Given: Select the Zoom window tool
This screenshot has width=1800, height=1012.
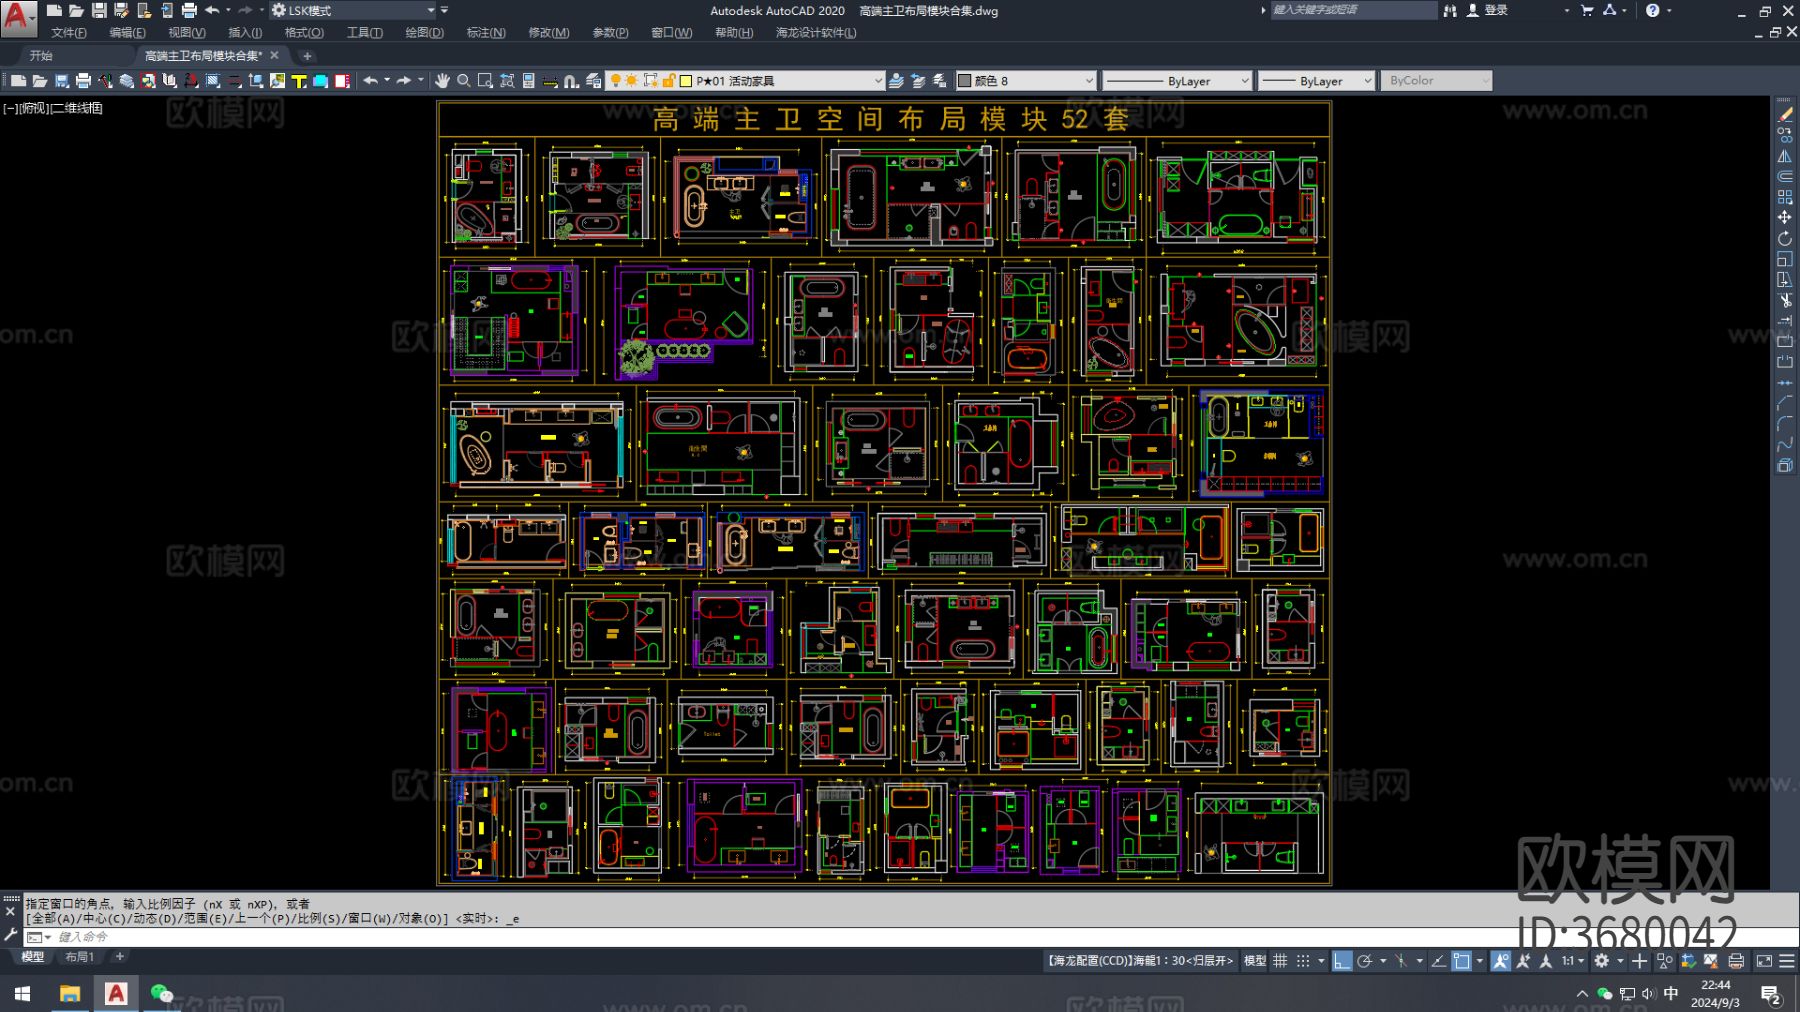Looking at the screenshot, I should pyautogui.click(x=485, y=81).
